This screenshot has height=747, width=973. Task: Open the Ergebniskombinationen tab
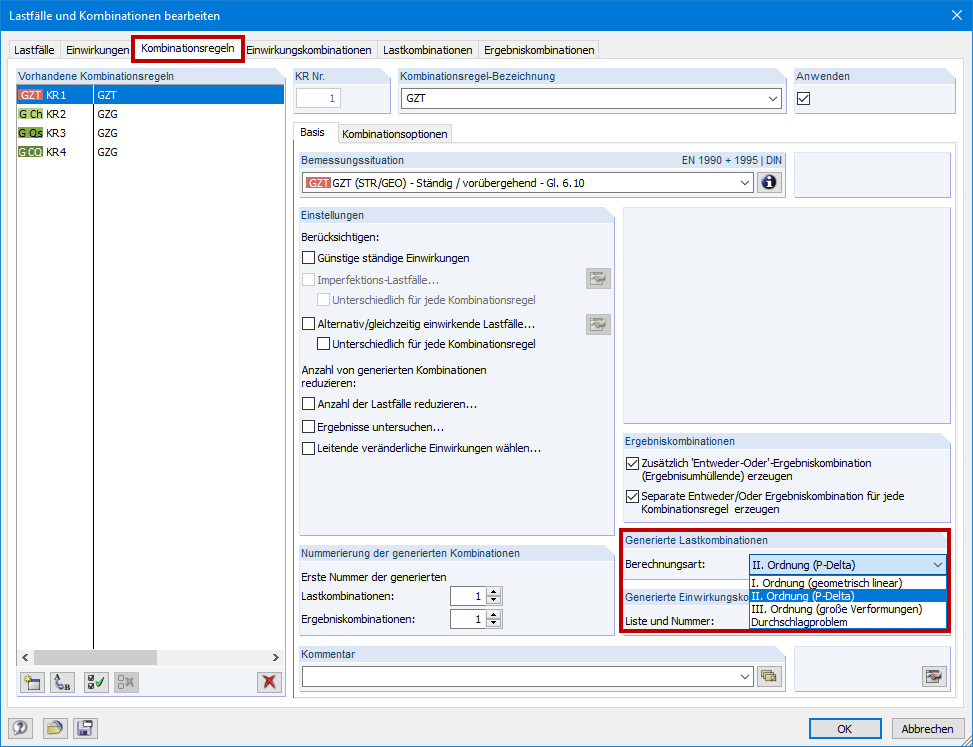539,50
